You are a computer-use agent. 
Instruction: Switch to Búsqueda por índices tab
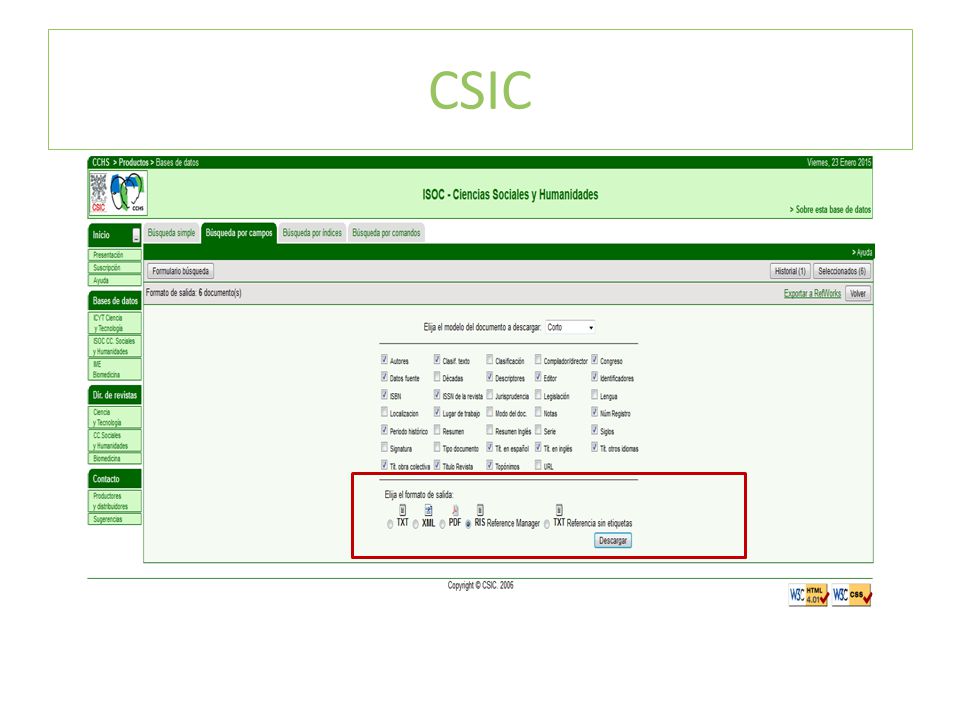click(312, 233)
